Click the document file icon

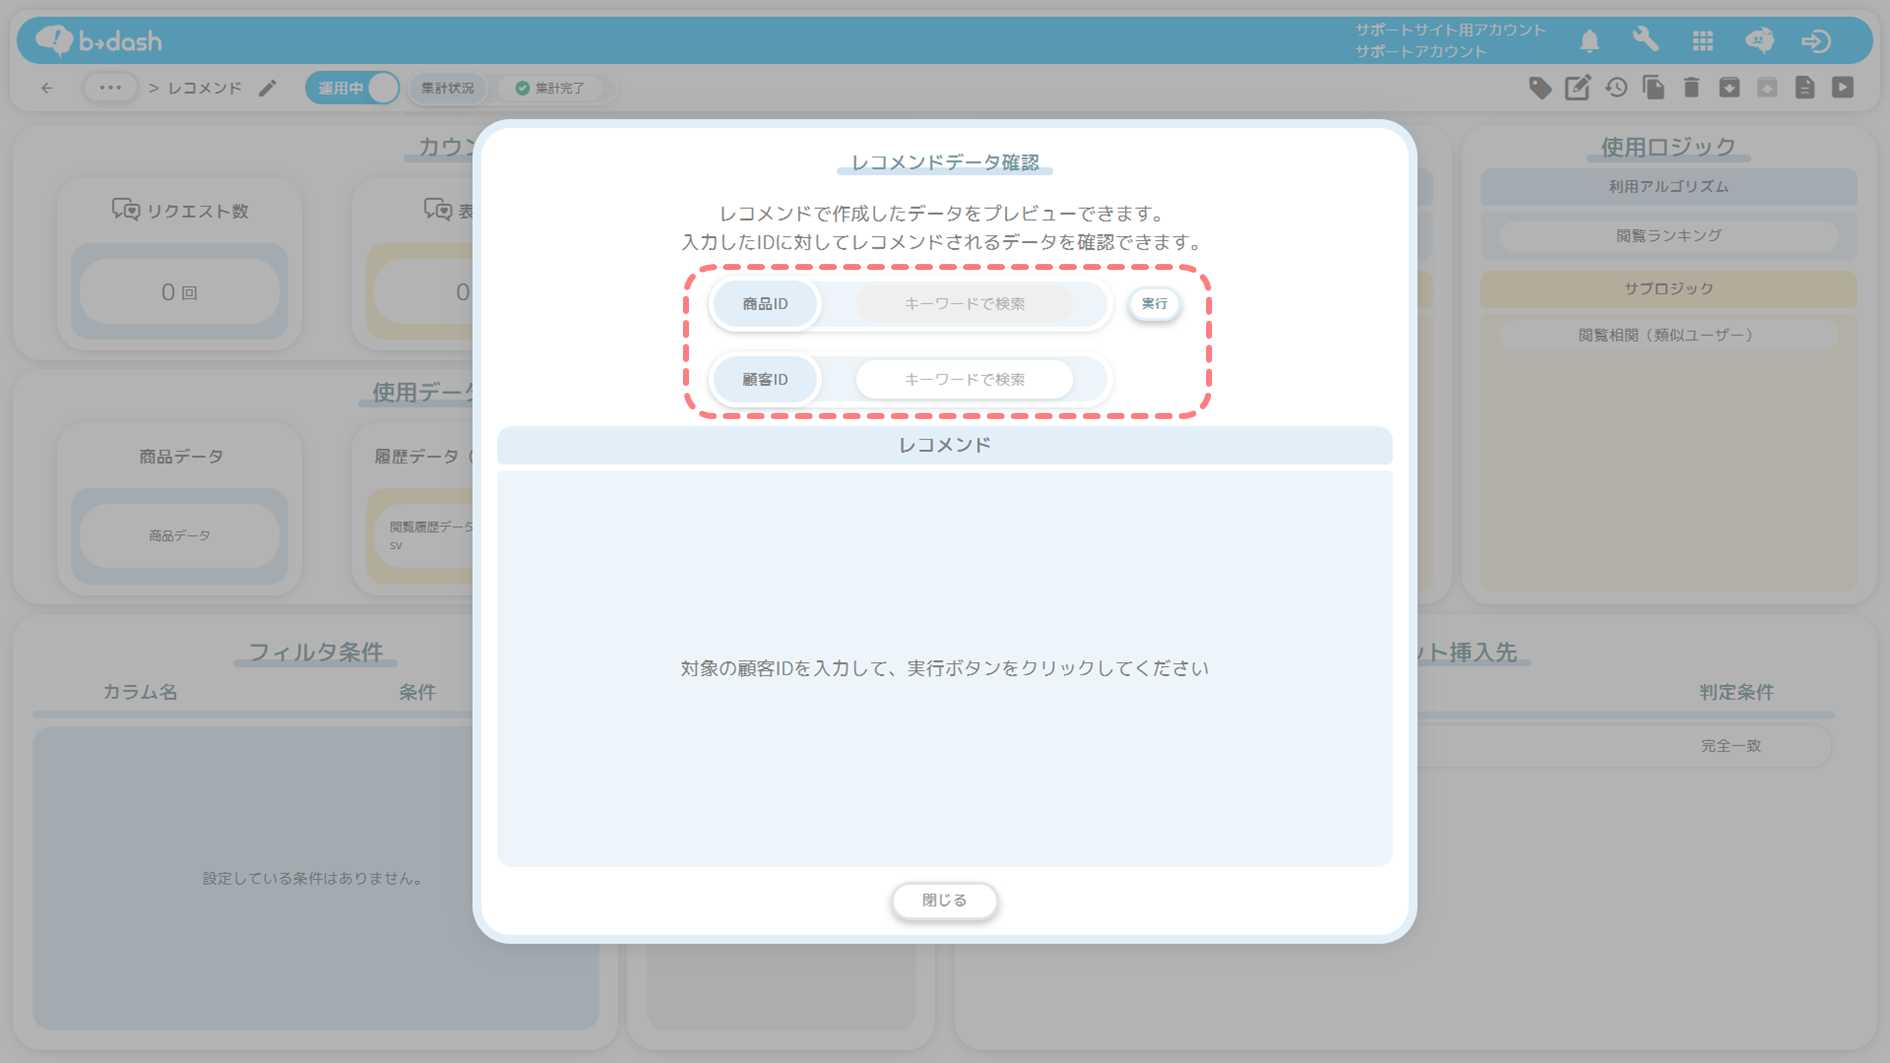tap(1805, 88)
